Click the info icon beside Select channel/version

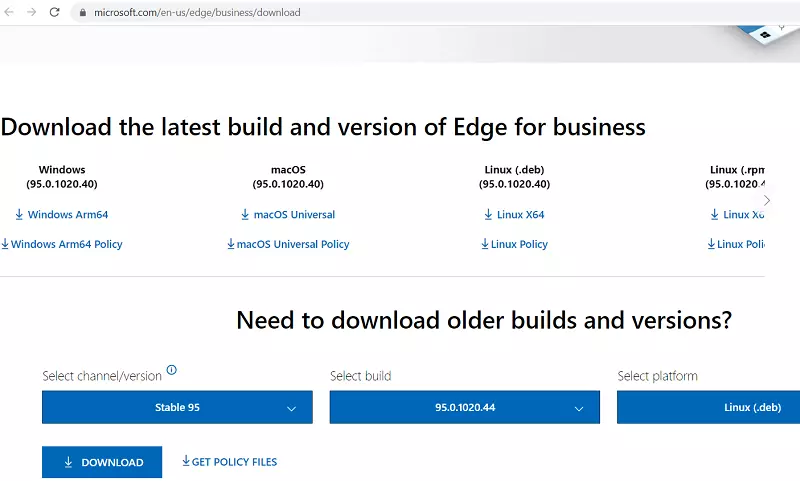click(x=171, y=370)
